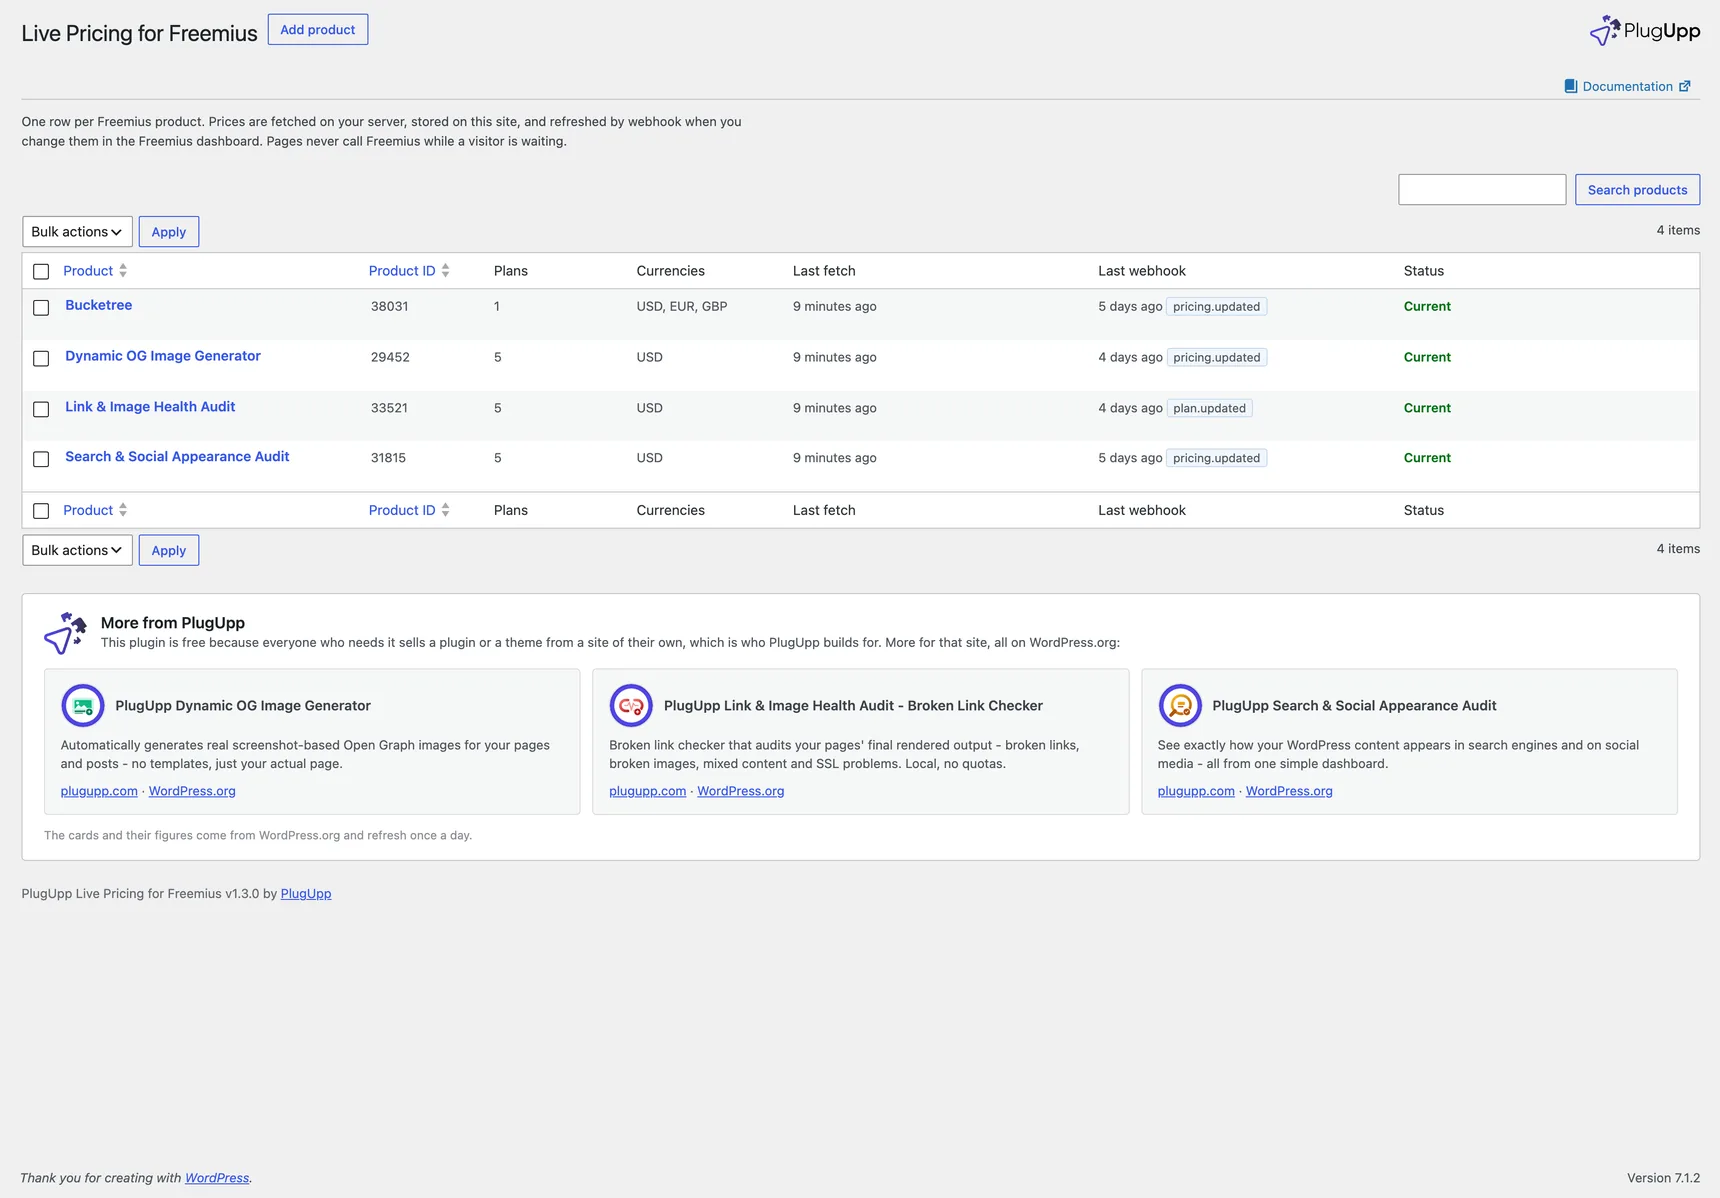1720x1198 pixels.
Task: Check the Dynamic OG Image Generator row checkbox
Action: (41, 359)
